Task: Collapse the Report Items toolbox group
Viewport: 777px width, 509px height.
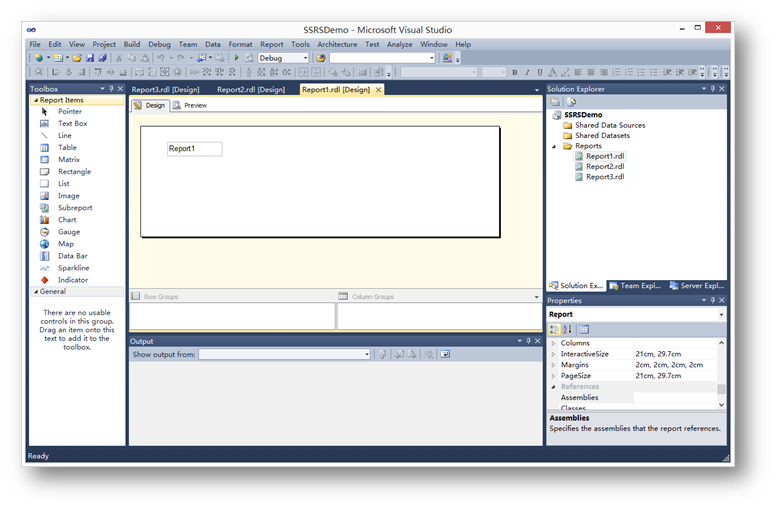Action: [x=36, y=100]
